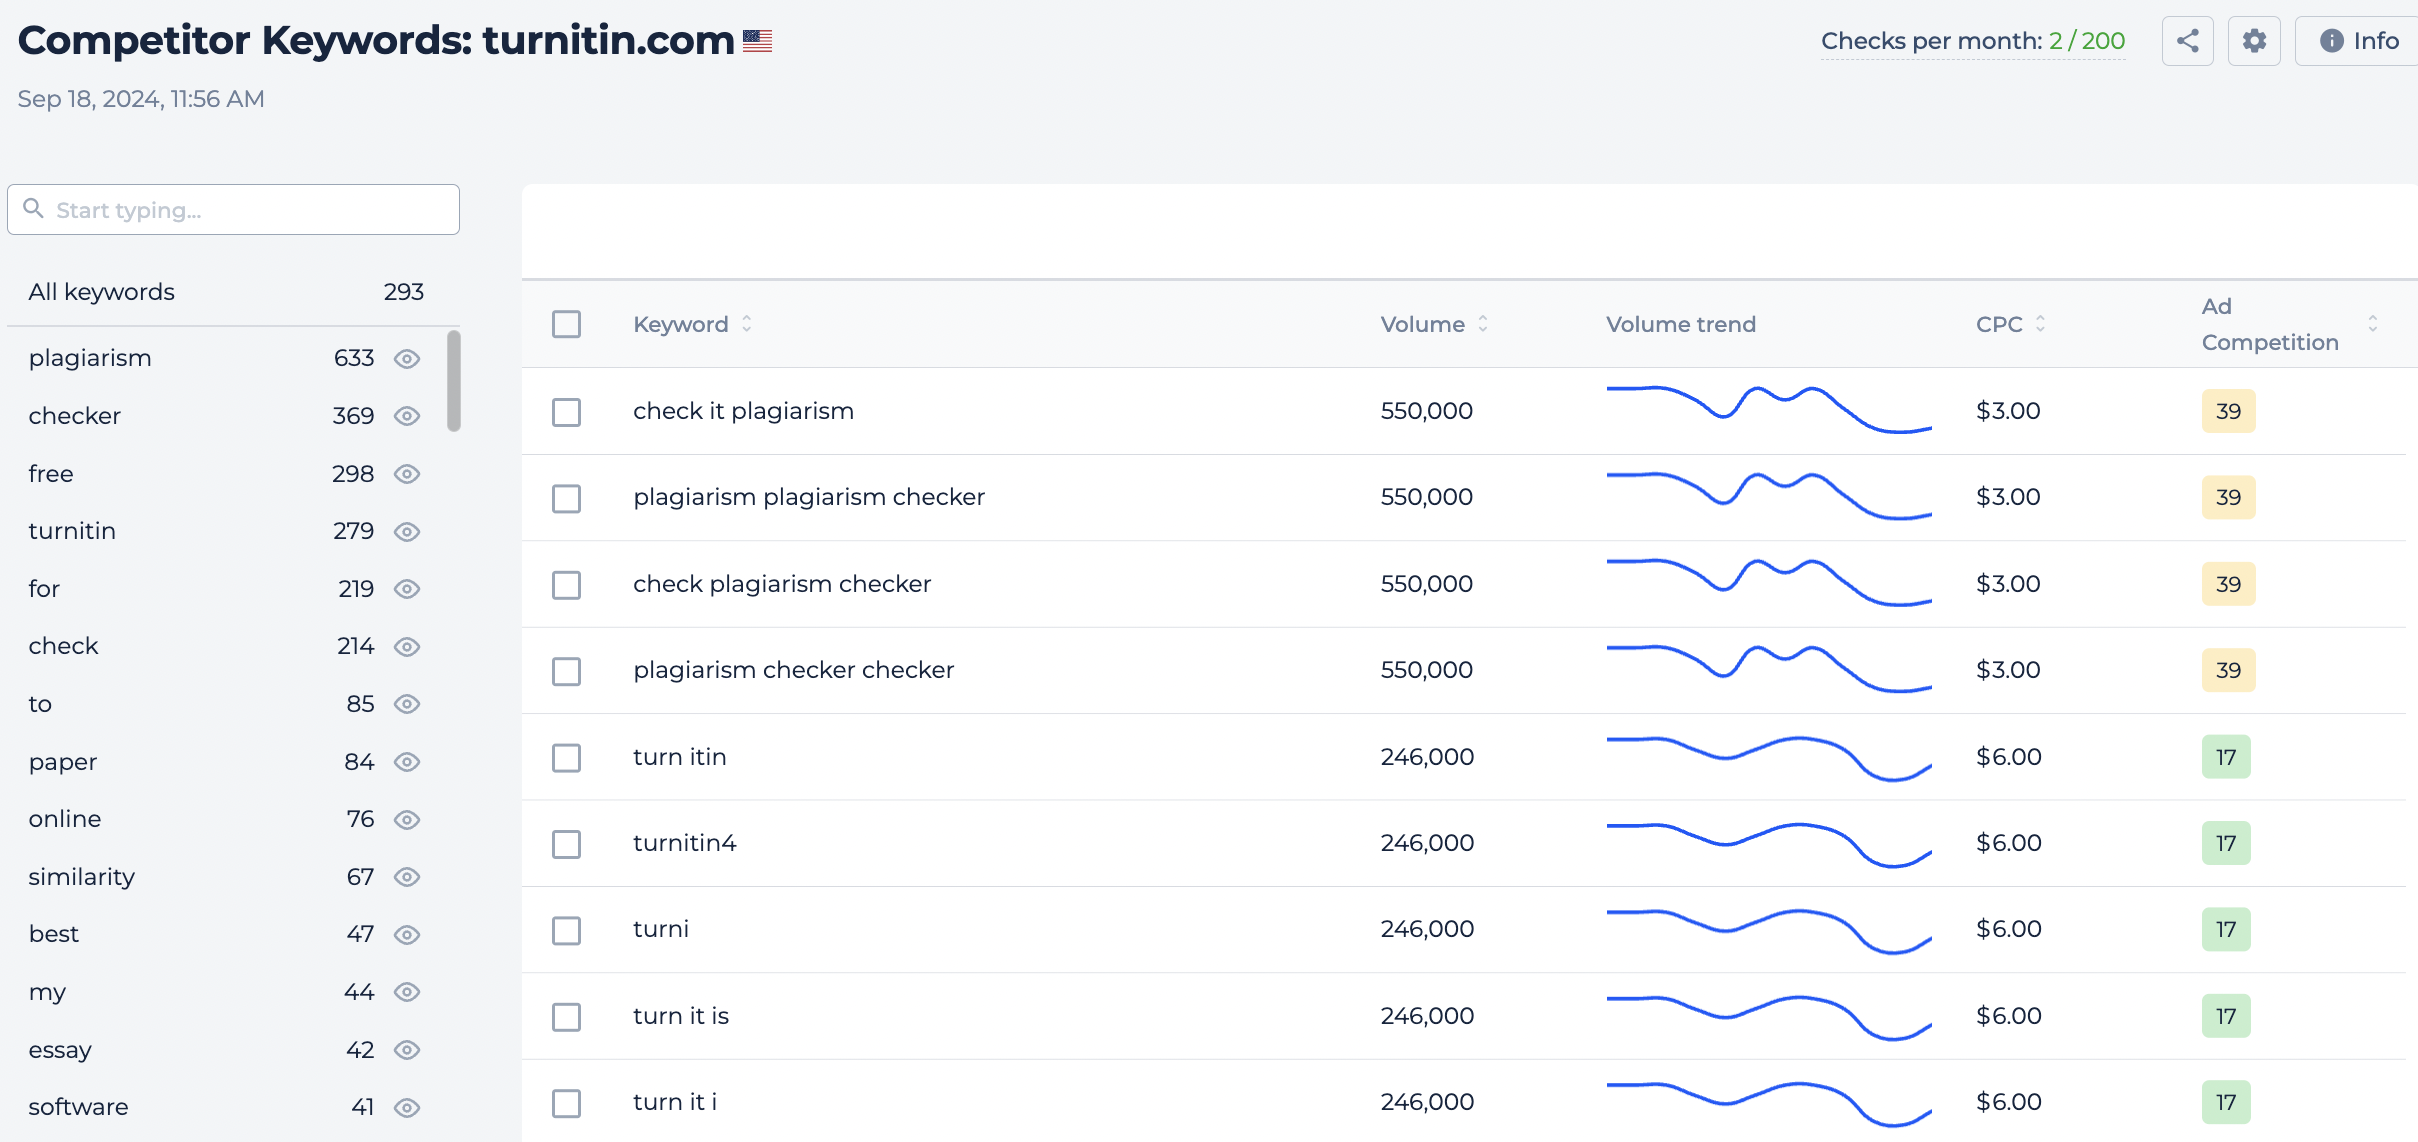
Task: Click the volume trend chart for 'check it plagiarism'
Action: coord(1769,409)
